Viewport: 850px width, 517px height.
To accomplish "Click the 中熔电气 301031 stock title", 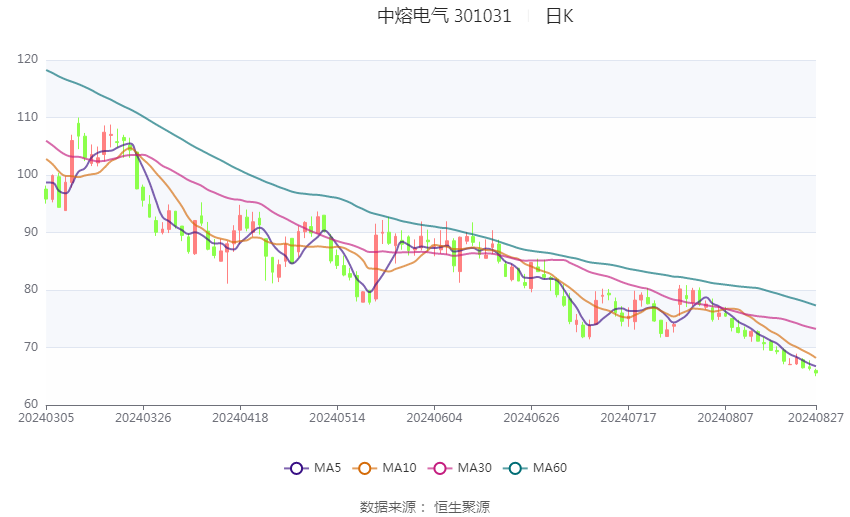I will pyautogui.click(x=444, y=16).
